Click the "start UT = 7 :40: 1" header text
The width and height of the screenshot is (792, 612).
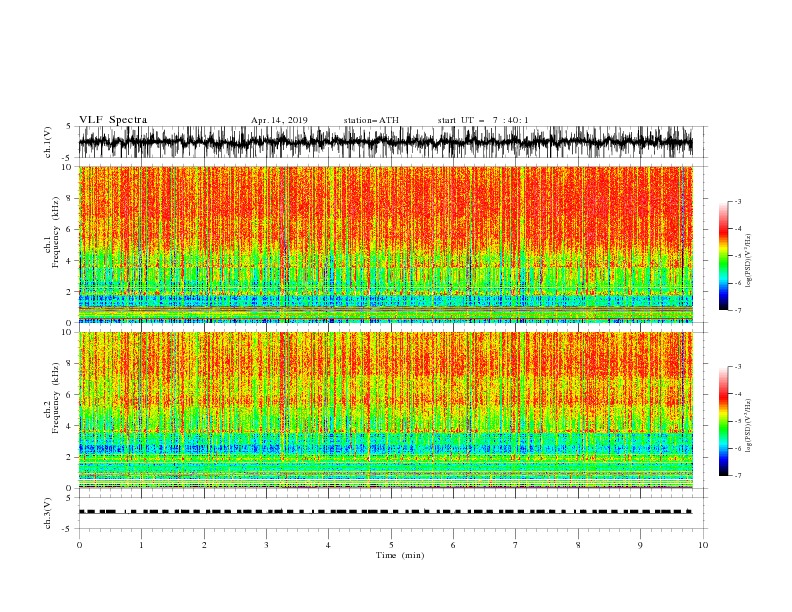(x=483, y=120)
